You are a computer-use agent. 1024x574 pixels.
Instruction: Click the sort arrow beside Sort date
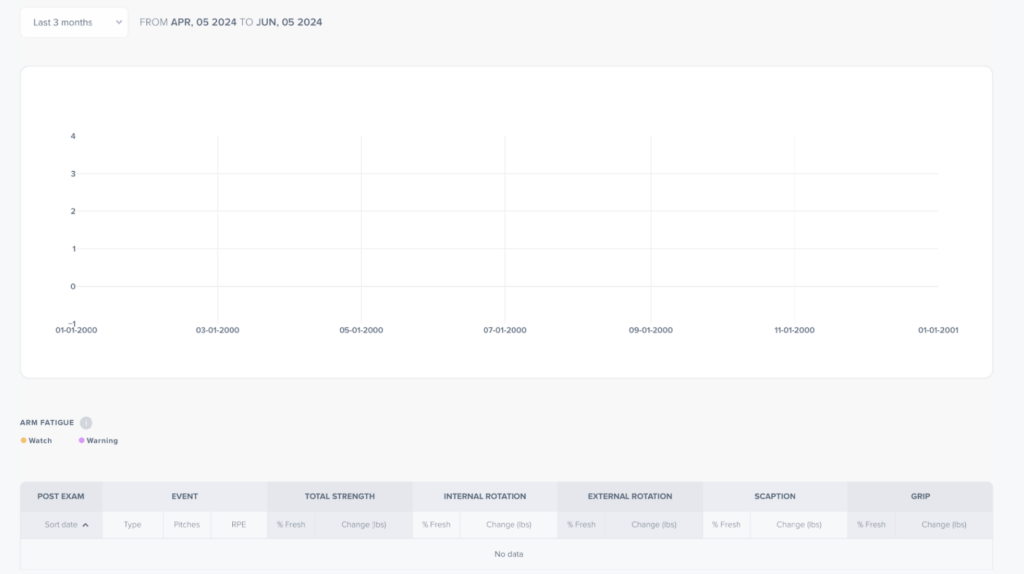(x=86, y=525)
